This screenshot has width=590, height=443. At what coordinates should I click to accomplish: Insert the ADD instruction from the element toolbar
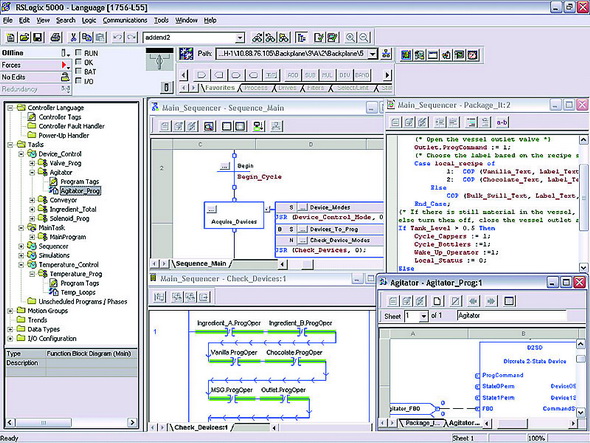tap(293, 75)
